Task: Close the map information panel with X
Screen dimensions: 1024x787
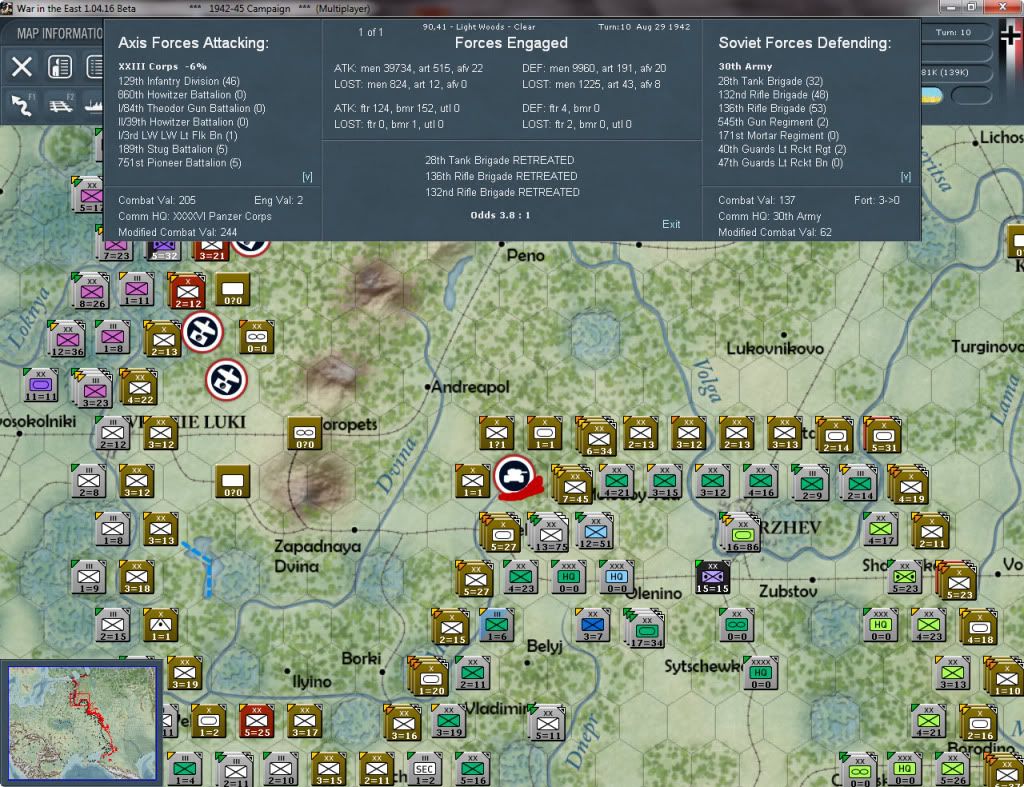Action: click(22, 67)
